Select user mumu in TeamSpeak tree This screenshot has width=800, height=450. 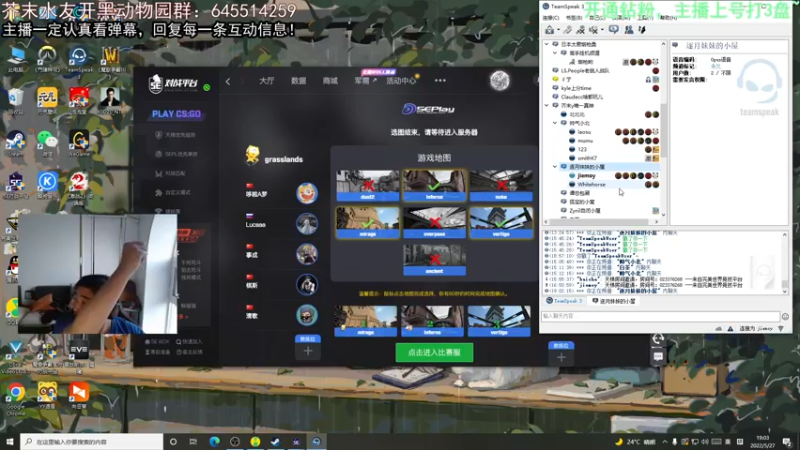pos(585,140)
